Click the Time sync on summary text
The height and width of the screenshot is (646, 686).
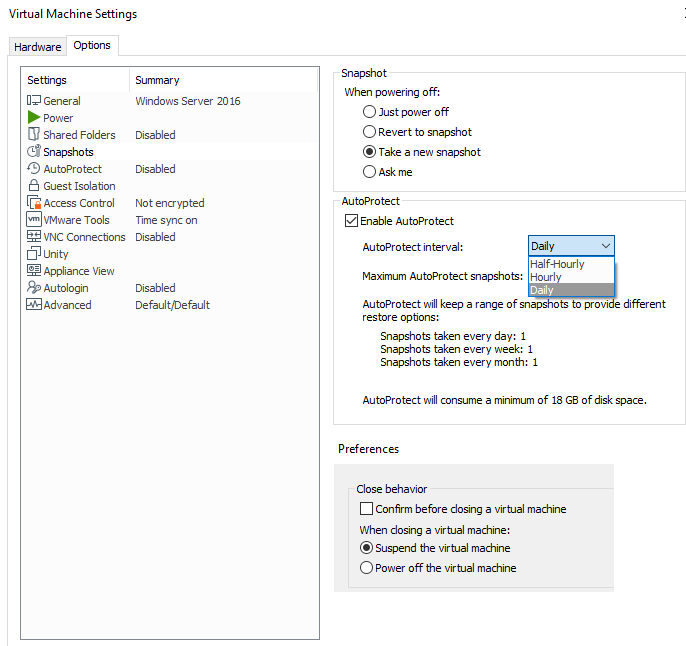166,220
